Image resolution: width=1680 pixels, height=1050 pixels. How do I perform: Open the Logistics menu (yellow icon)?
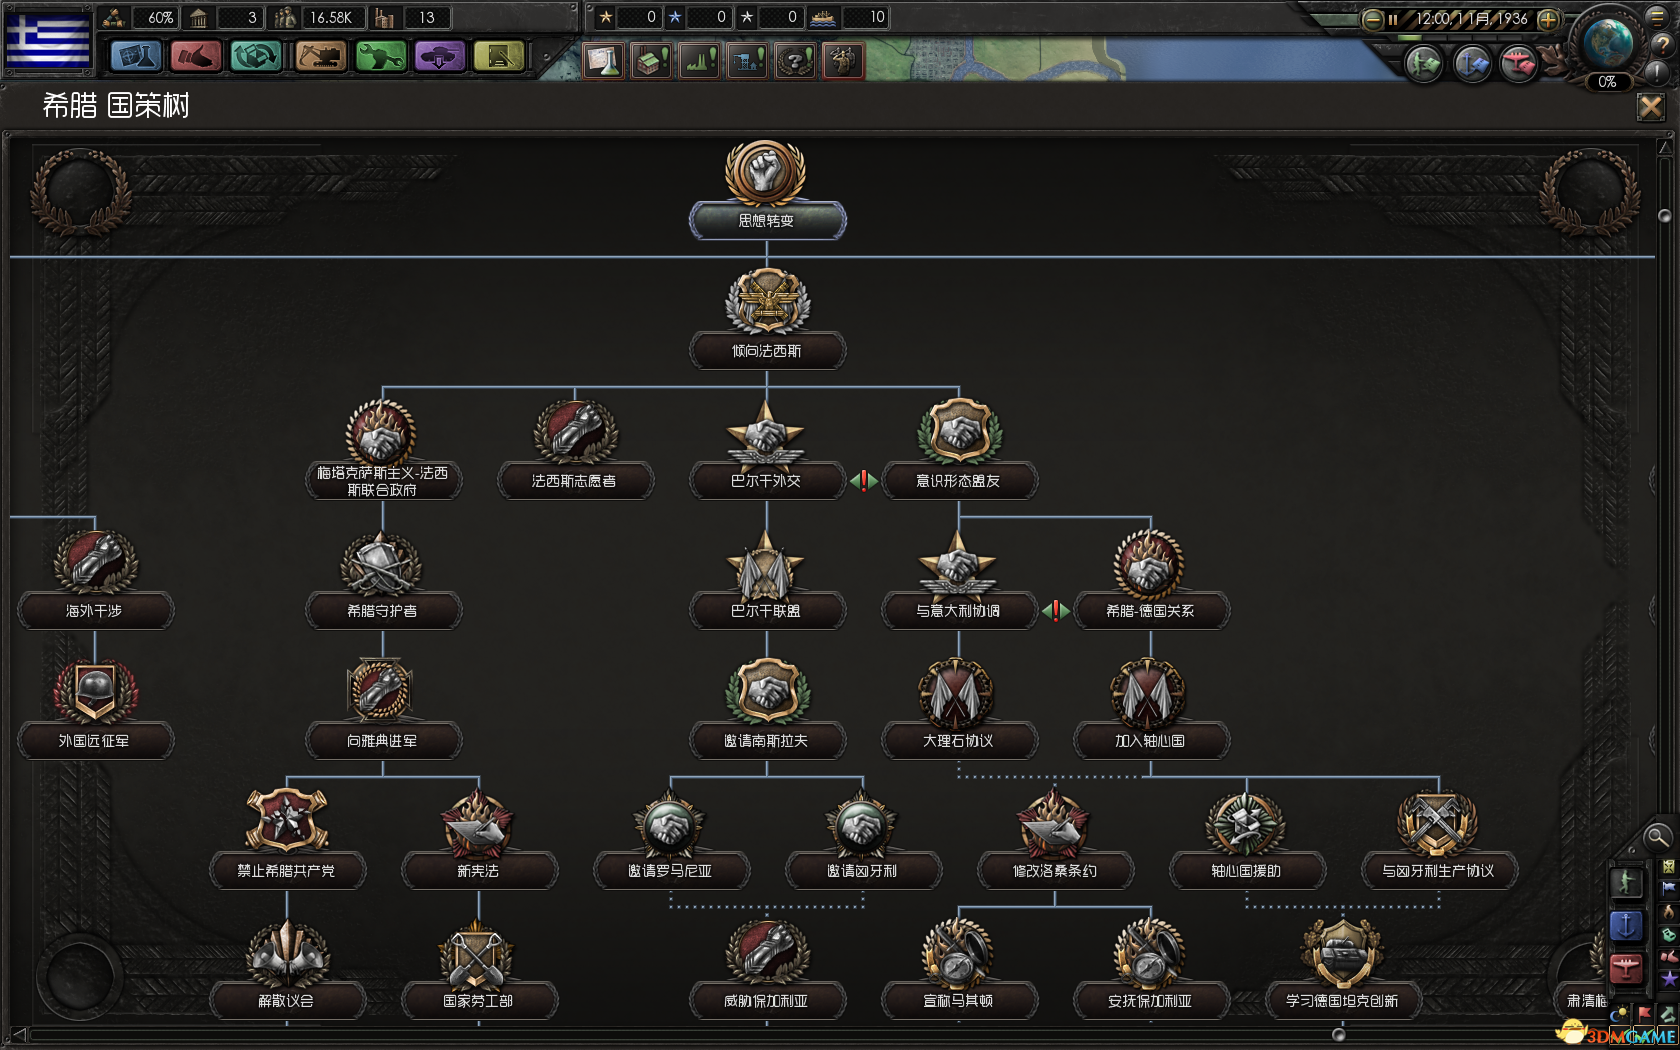click(x=499, y=57)
